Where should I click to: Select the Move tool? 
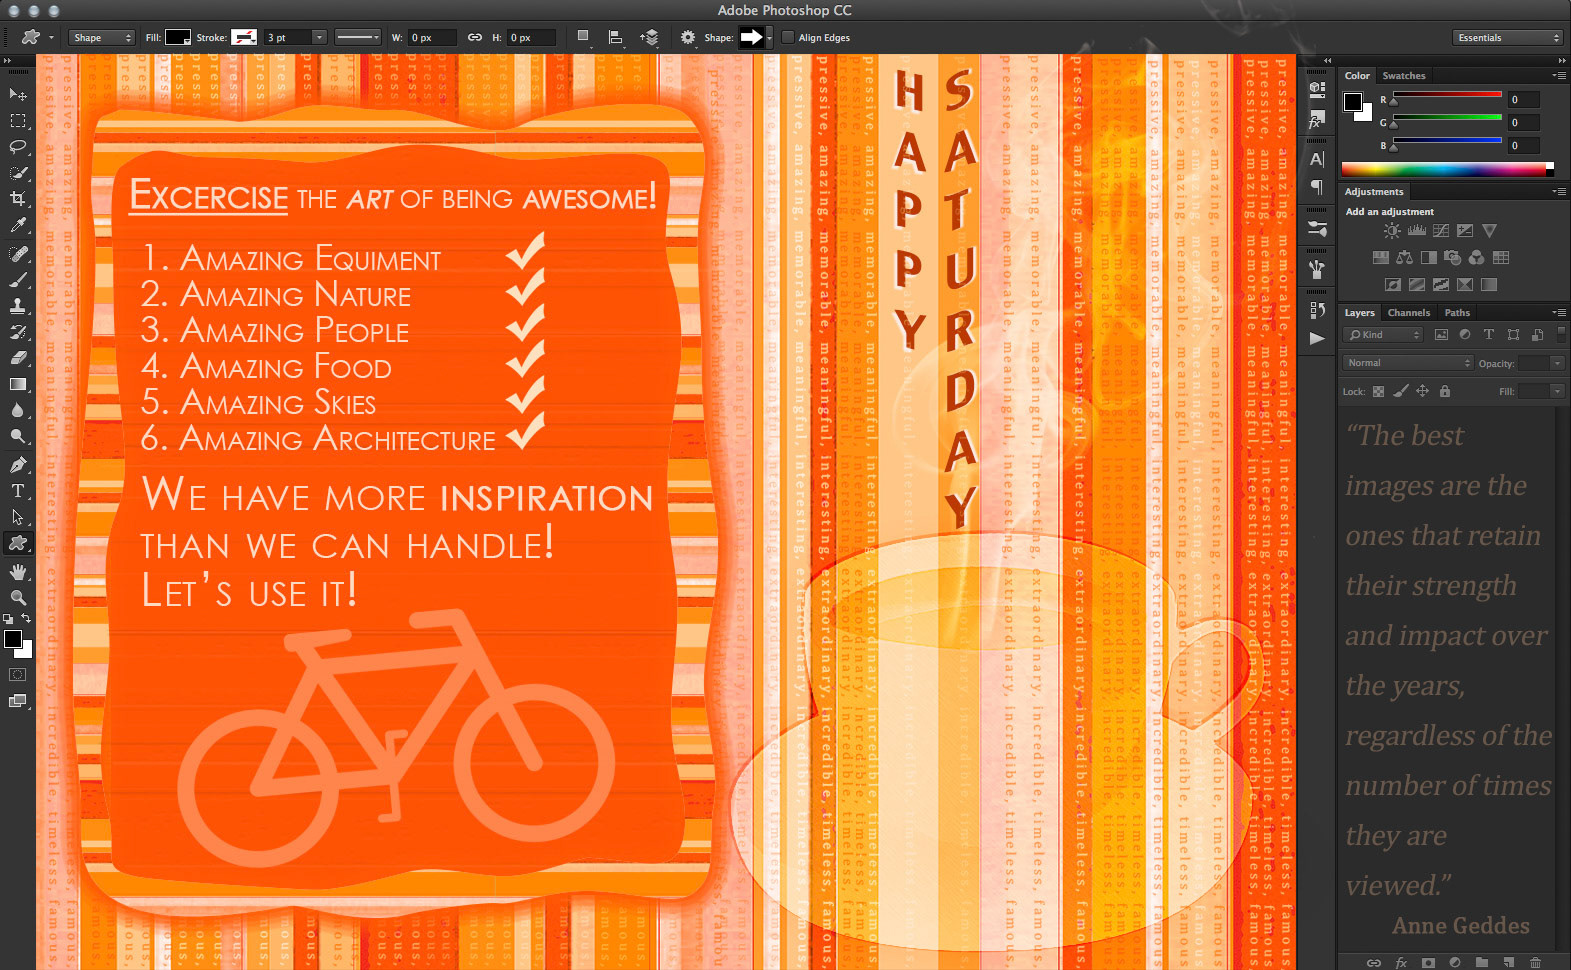click(x=17, y=94)
